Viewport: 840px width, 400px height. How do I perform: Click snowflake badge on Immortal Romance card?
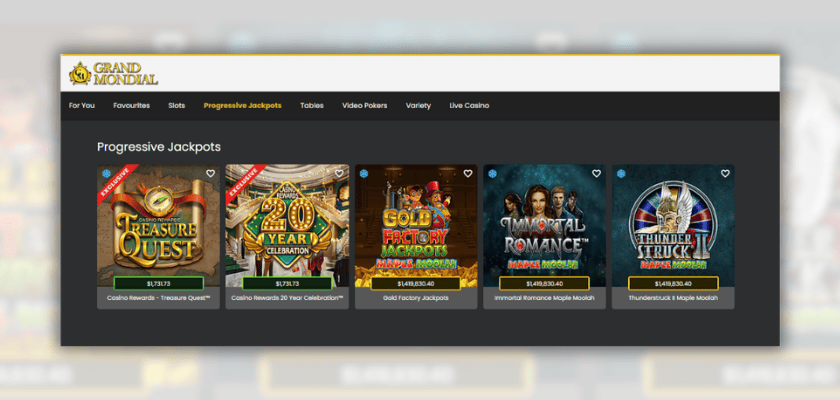(492, 173)
